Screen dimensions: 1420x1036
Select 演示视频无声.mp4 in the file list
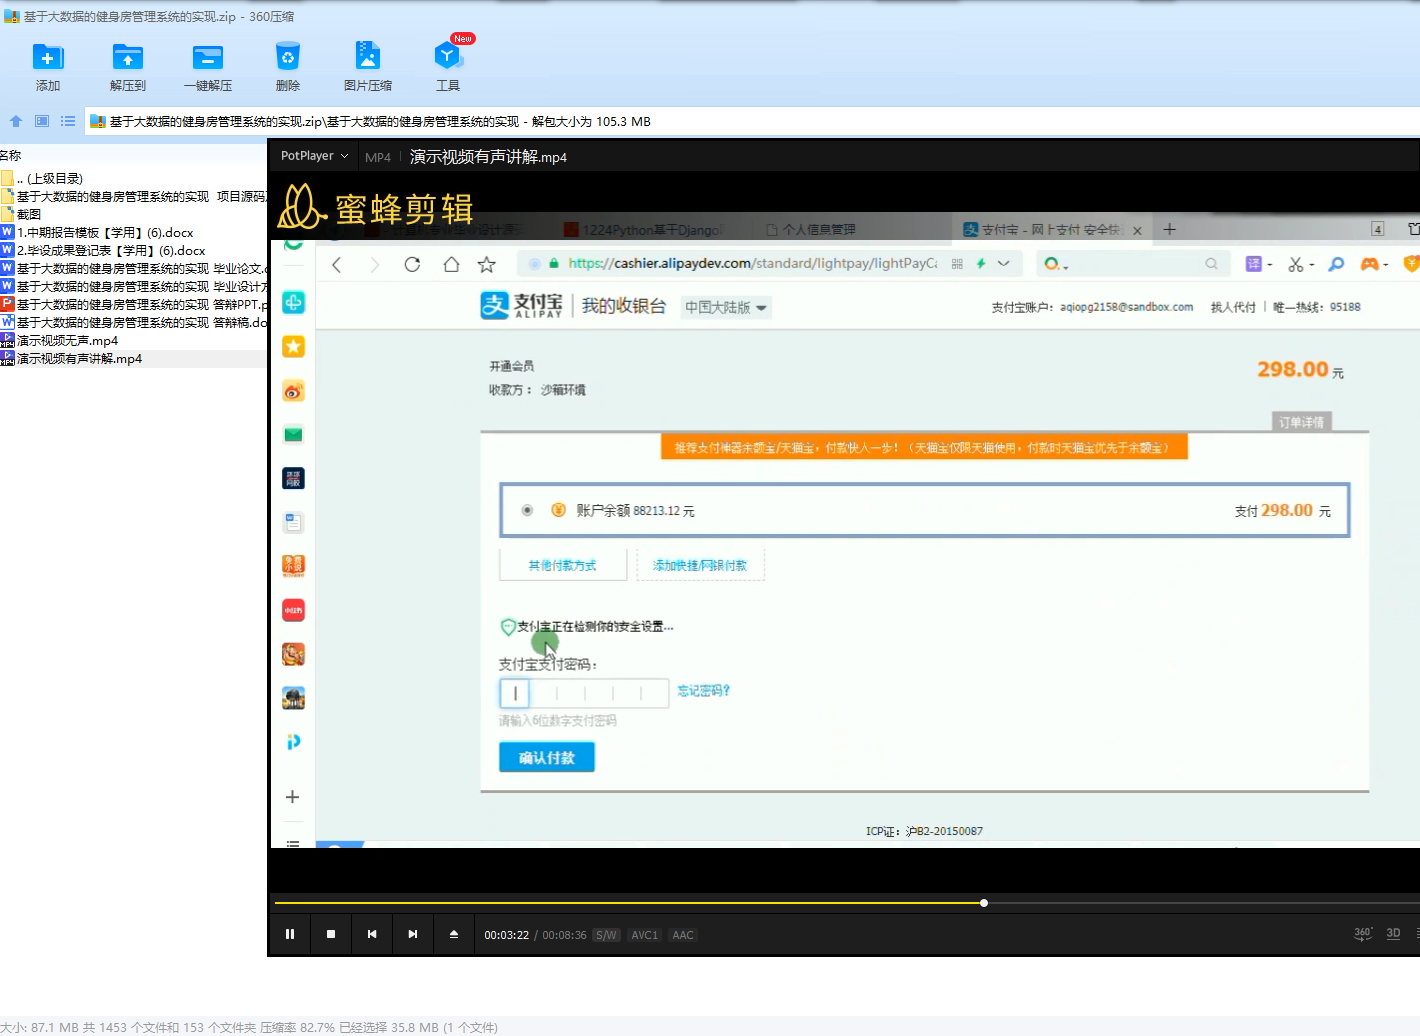point(59,341)
